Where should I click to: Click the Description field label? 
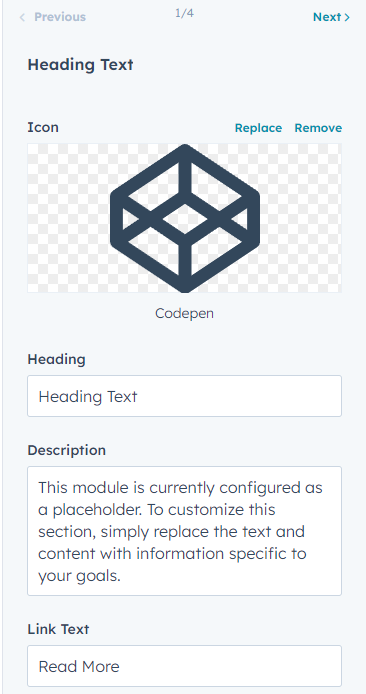67,450
